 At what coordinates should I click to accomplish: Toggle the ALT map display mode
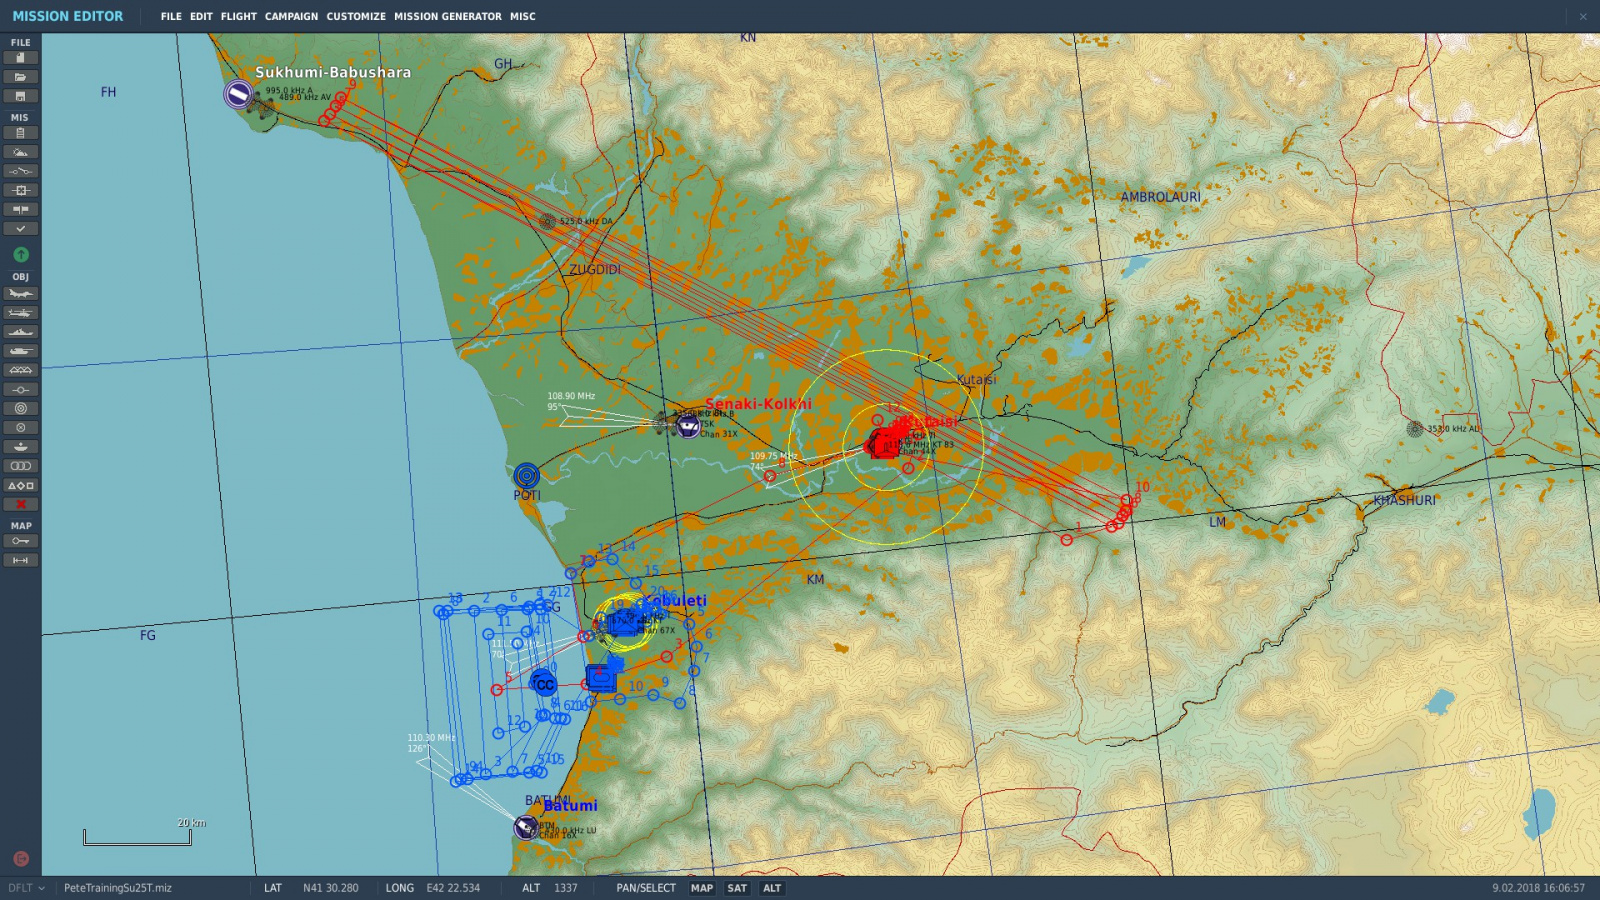click(x=772, y=888)
